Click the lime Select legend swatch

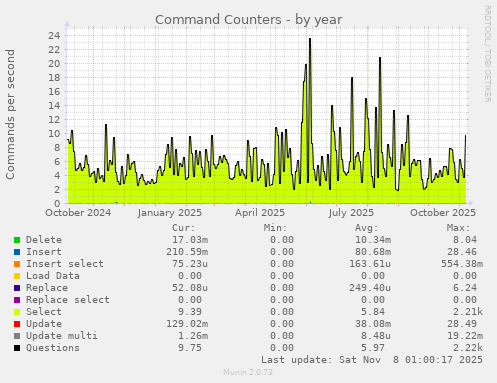pyautogui.click(x=17, y=312)
